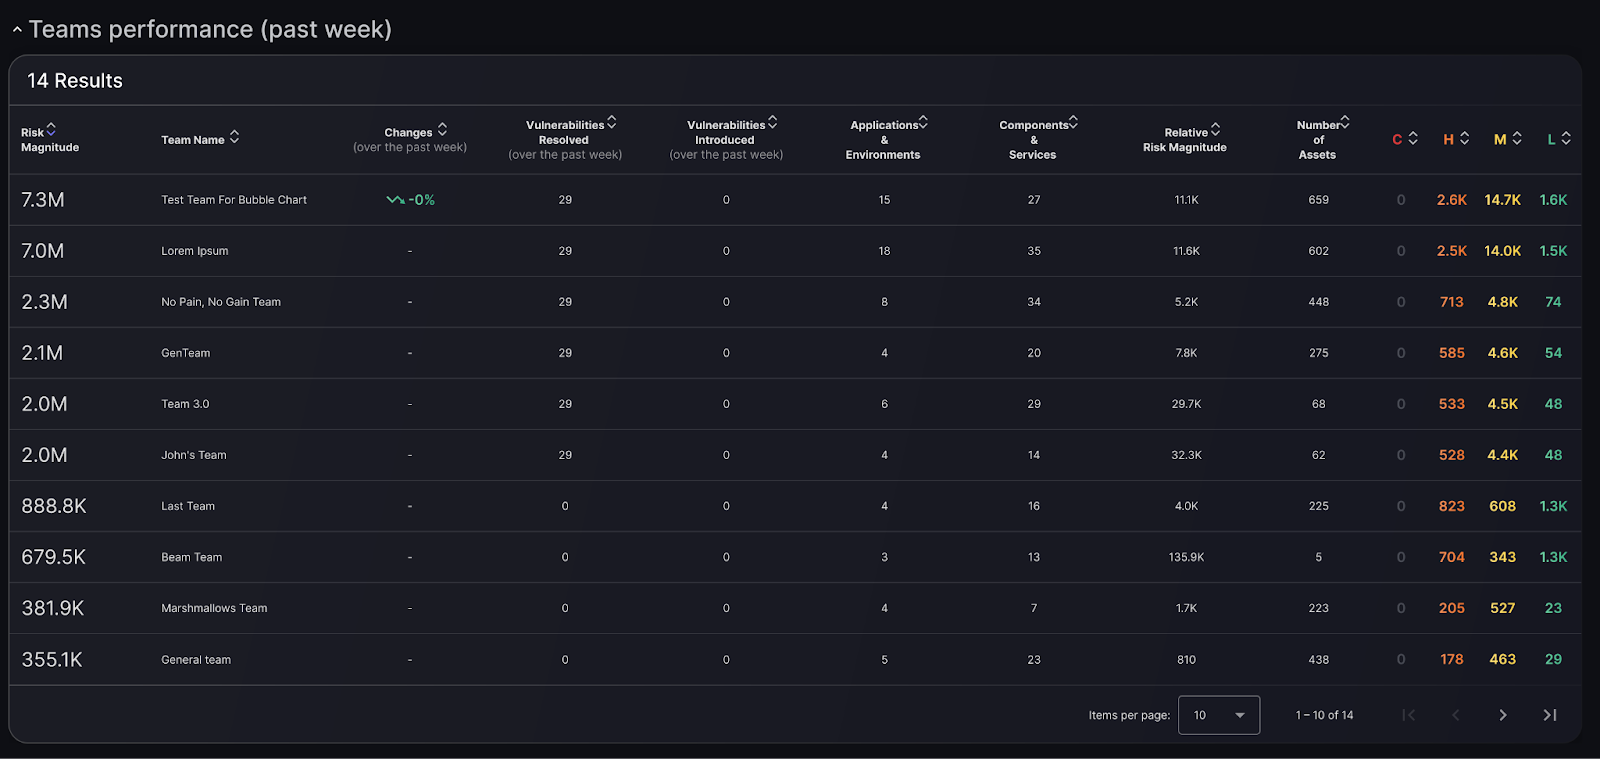Click assets count 448
Screen dimensions: 1600x759
1319,302
